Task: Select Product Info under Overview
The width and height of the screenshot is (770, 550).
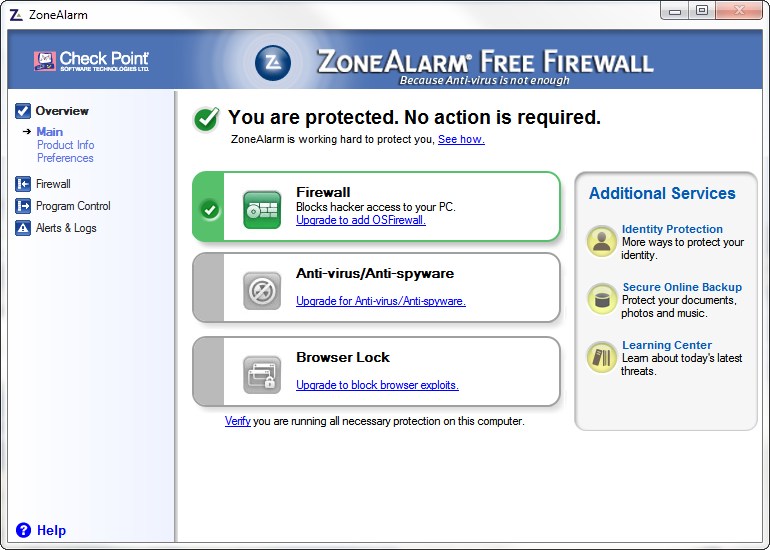Action: [65, 145]
